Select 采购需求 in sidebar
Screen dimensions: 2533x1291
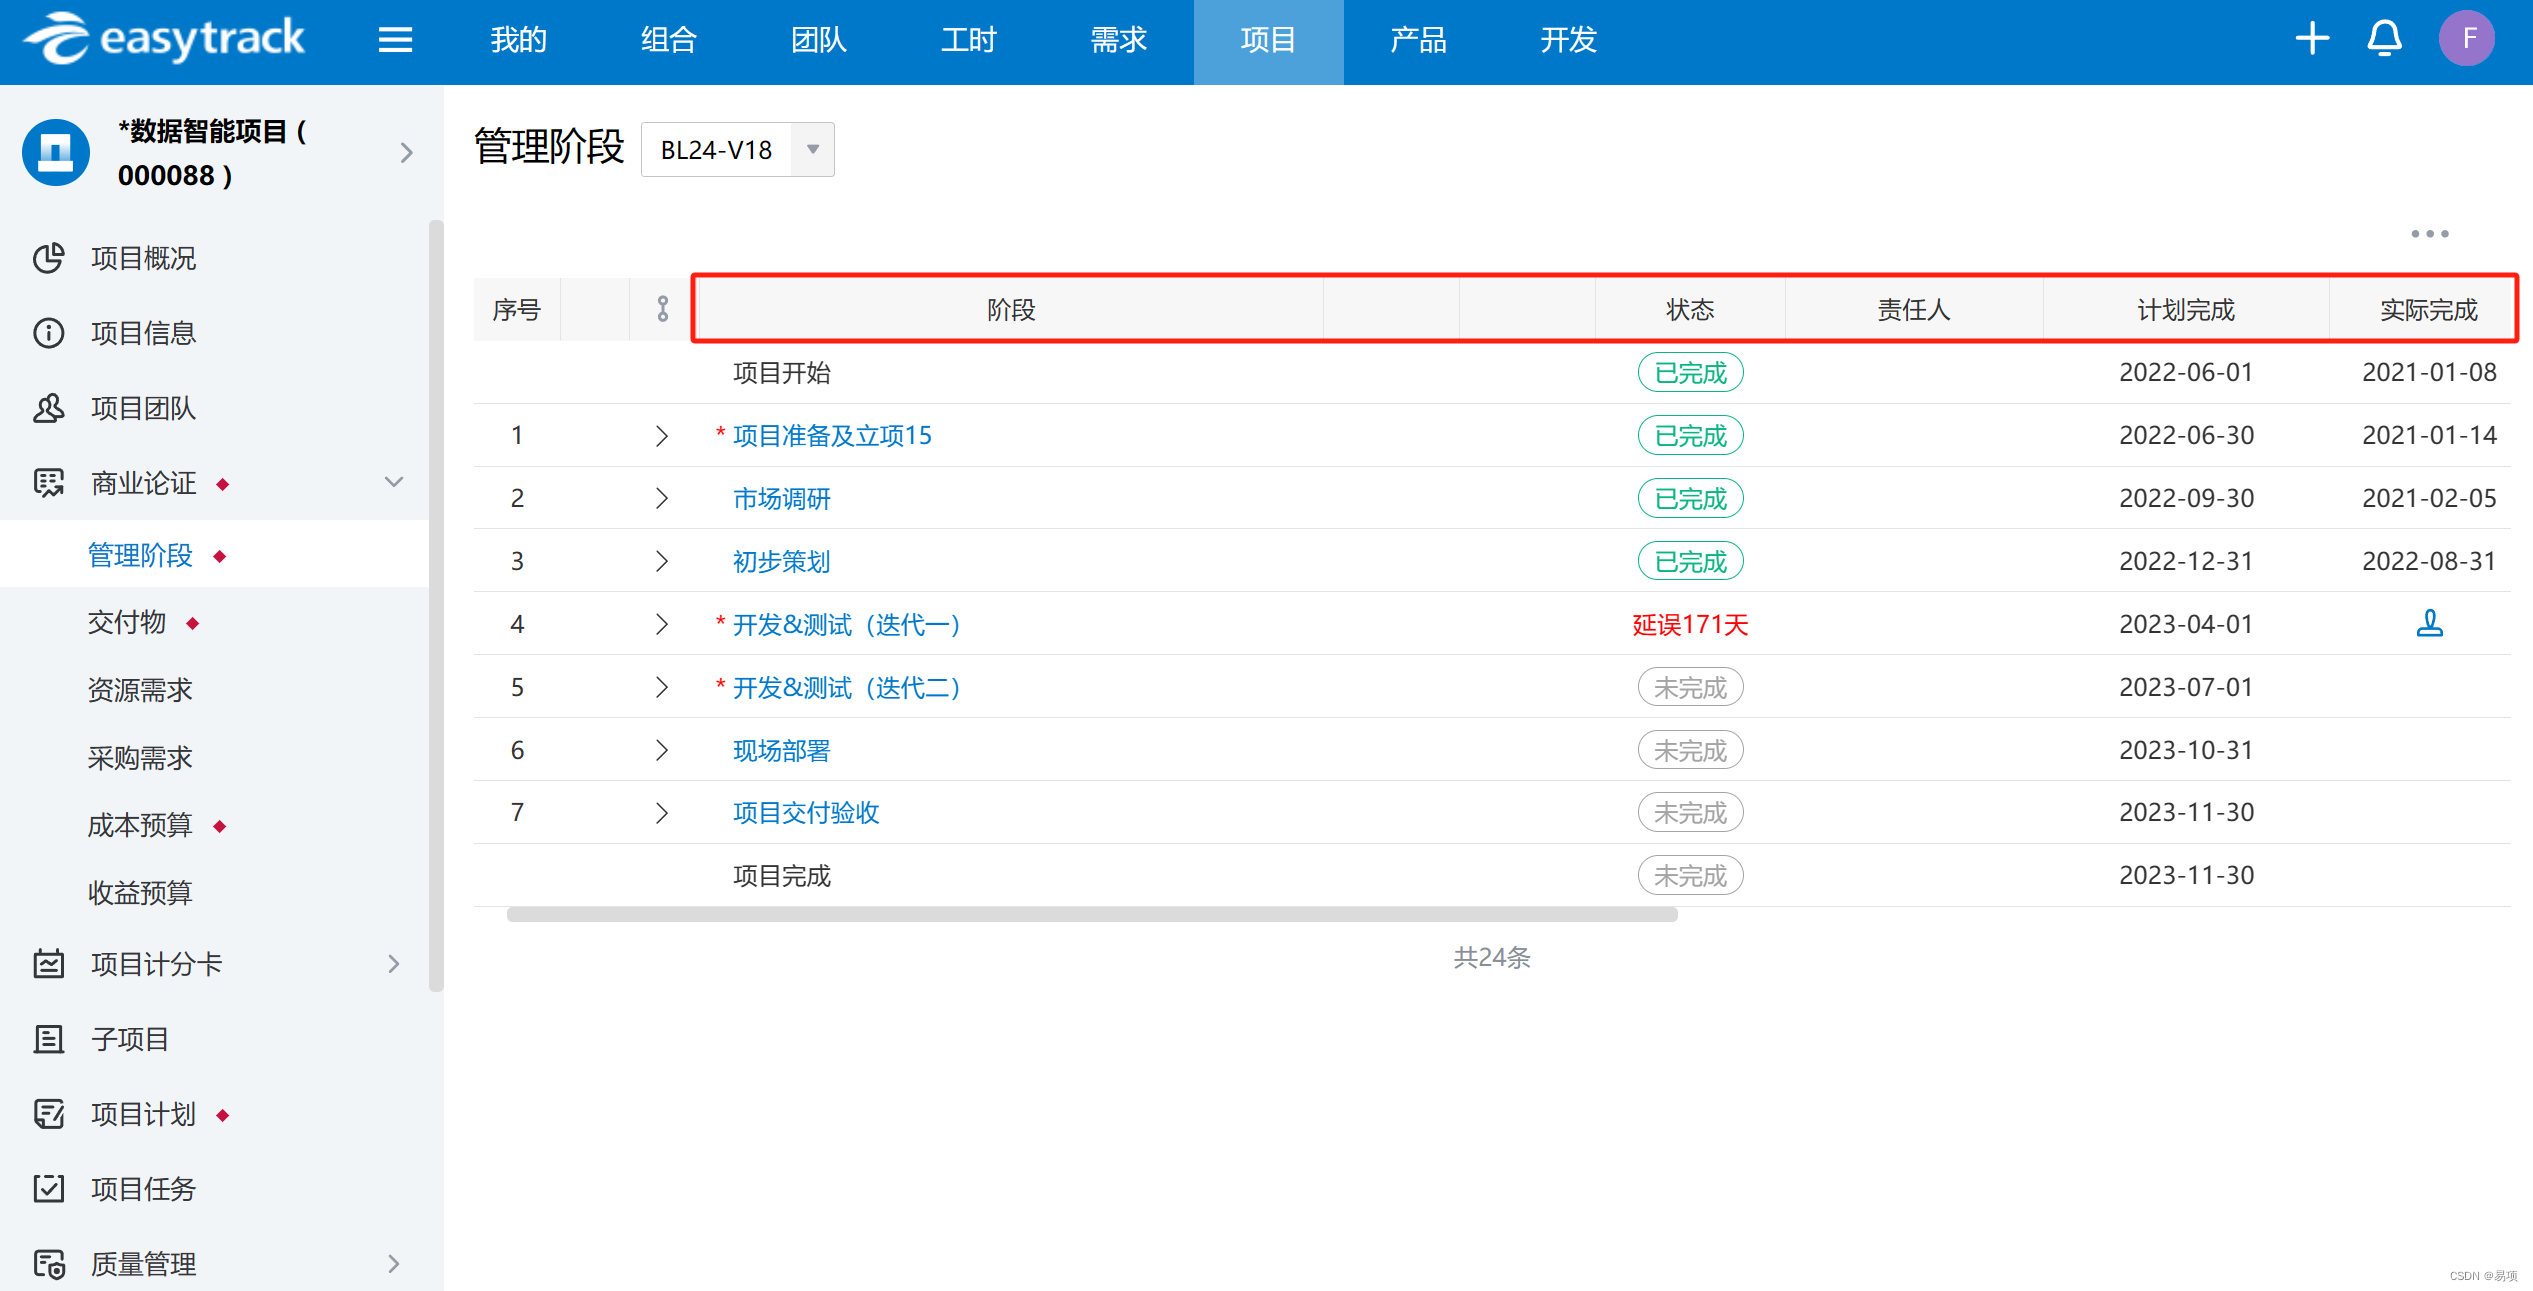[x=140, y=758]
